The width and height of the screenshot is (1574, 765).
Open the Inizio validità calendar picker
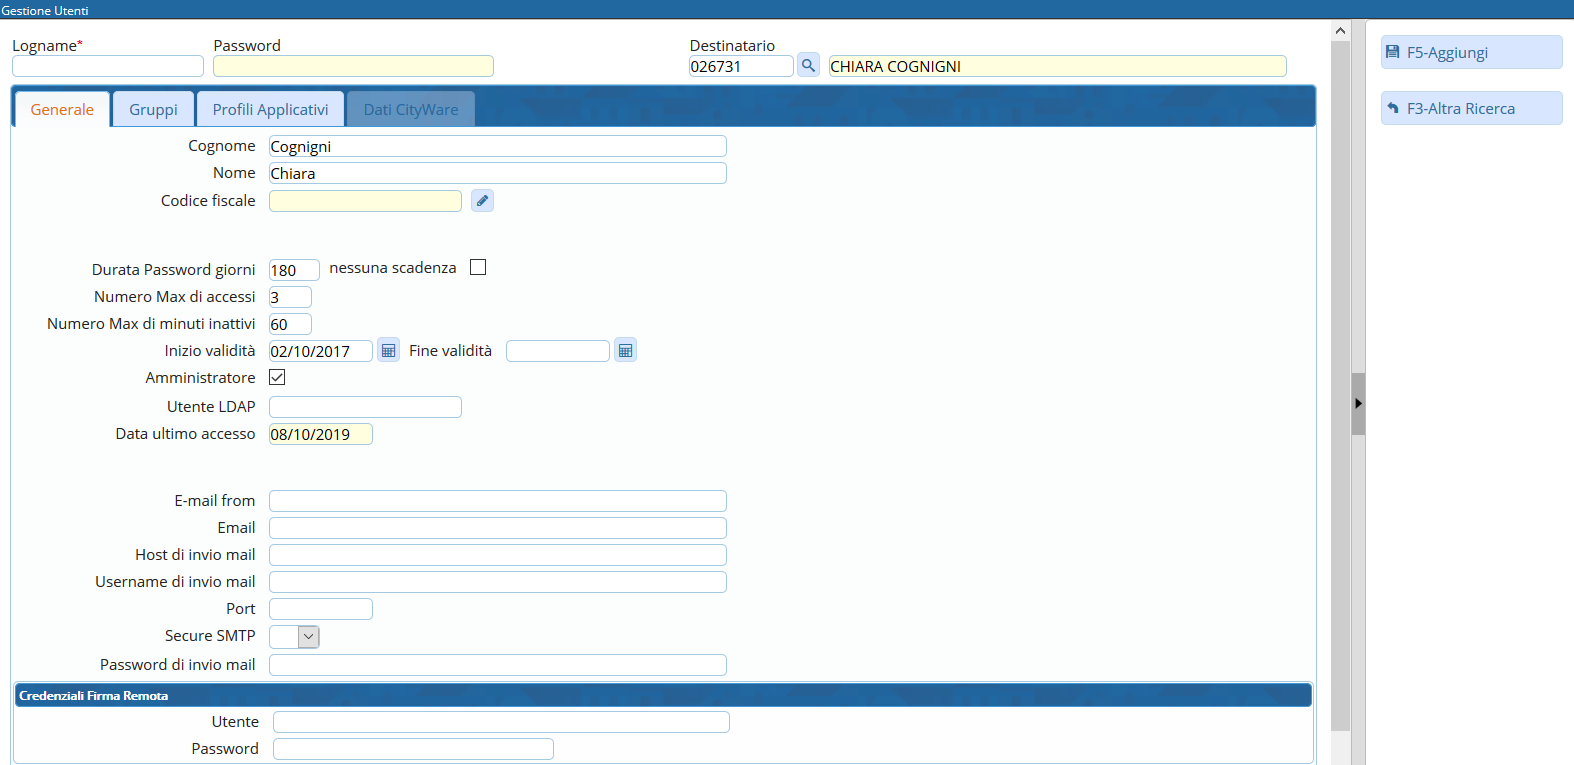[388, 351]
